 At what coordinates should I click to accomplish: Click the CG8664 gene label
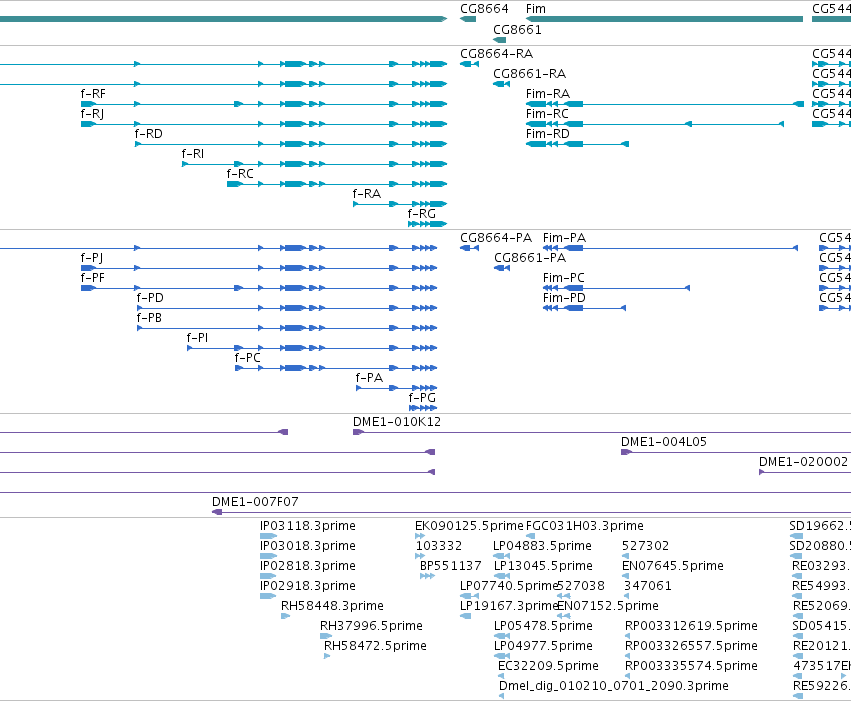(484, 9)
